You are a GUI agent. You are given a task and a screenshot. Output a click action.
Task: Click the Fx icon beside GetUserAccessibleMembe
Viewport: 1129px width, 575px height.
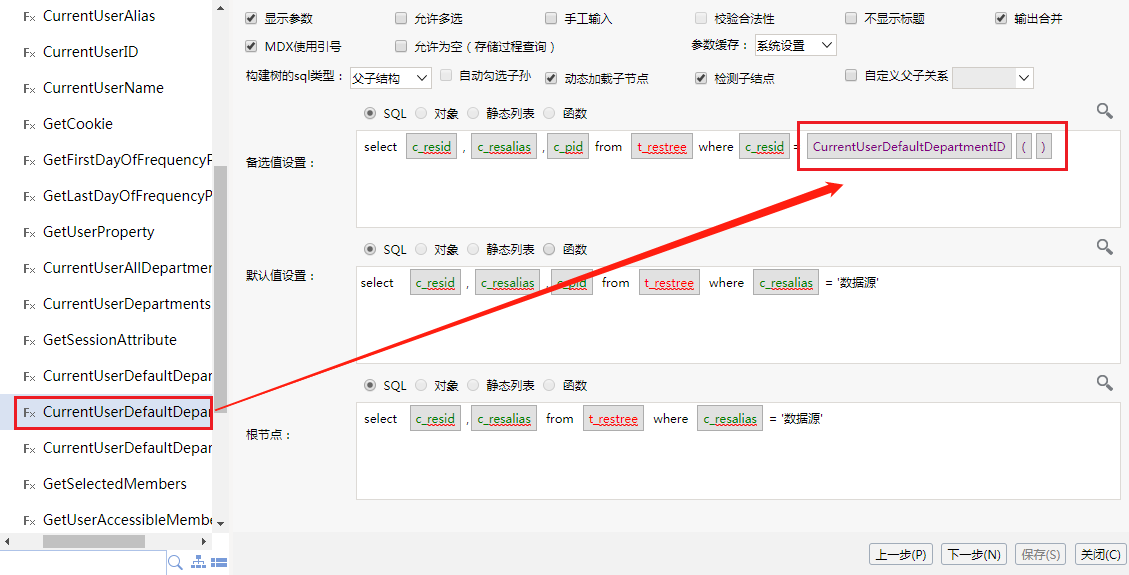point(30,520)
